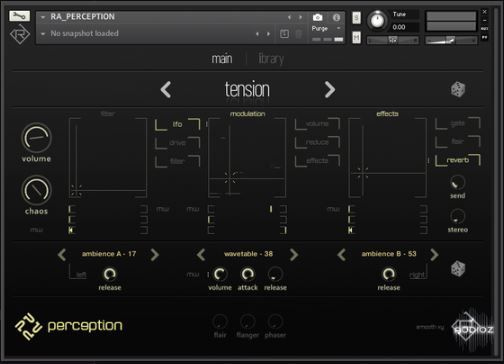Click the Rigid Audio logo icon
504x364 pixels.
[x=20, y=34]
